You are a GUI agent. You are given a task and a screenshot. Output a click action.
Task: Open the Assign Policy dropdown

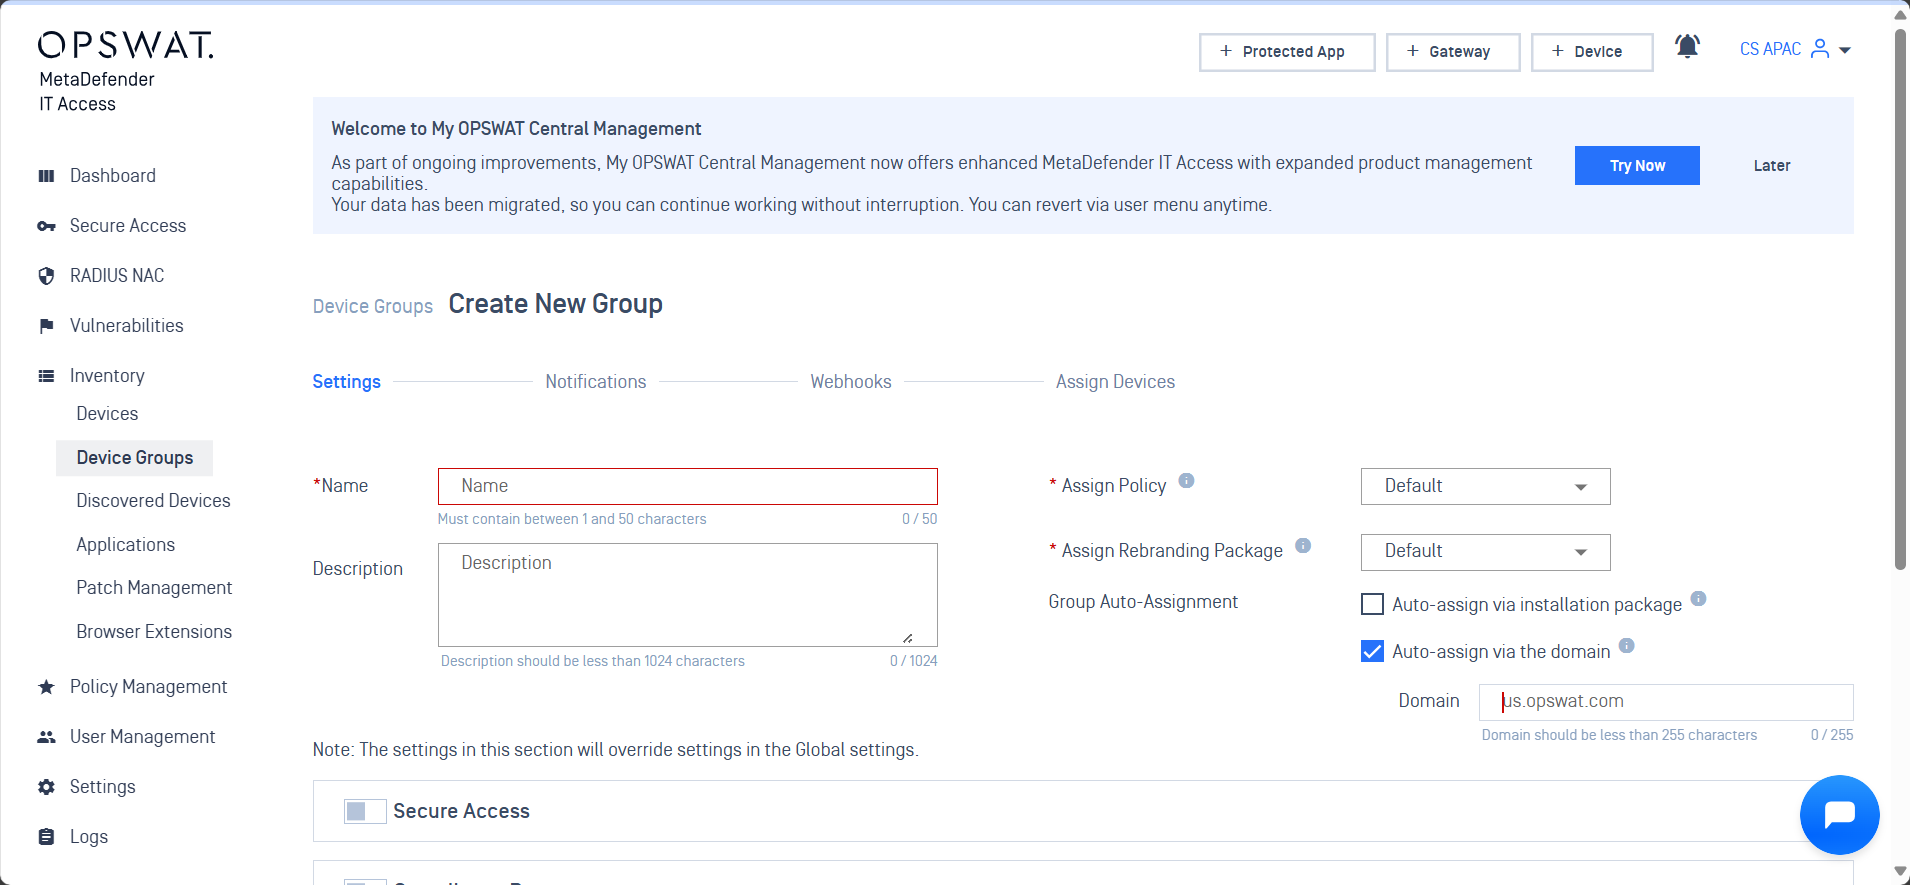click(1485, 487)
